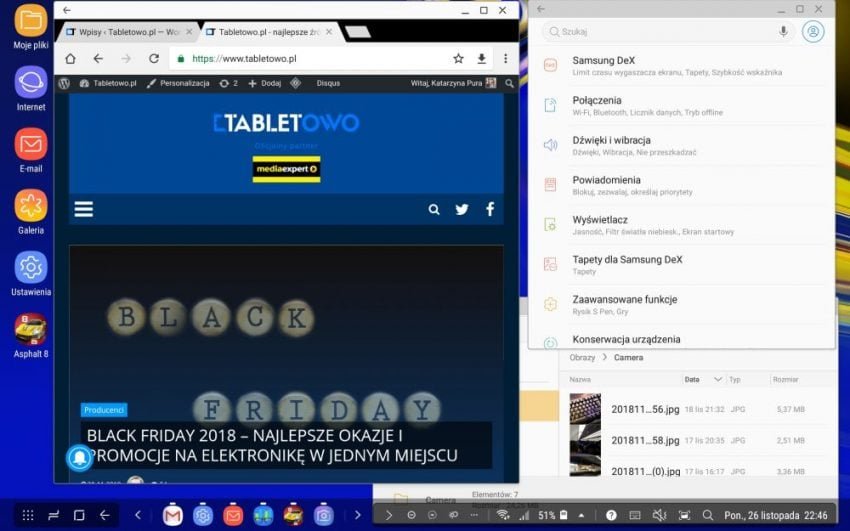Click the taskbar back arrow
Viewport: 850px width, 531px height.
[105, 515]
